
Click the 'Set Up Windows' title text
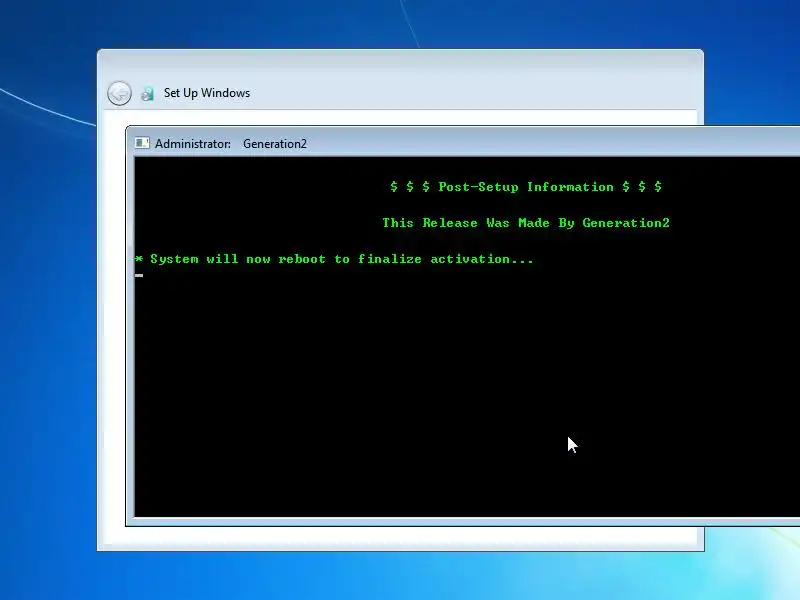tap(207, 93)
